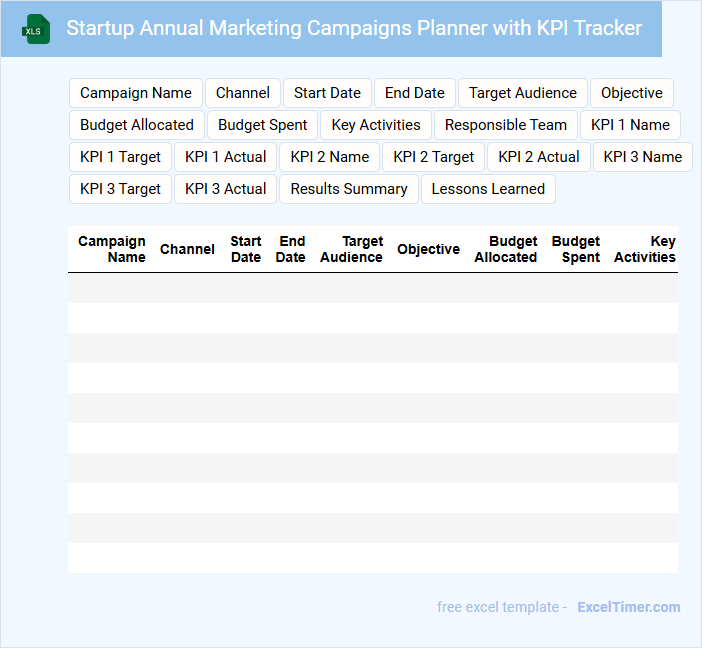Open the Results Summary tag
The height and width of the screenshot is (648, 702).
point(349,189)
